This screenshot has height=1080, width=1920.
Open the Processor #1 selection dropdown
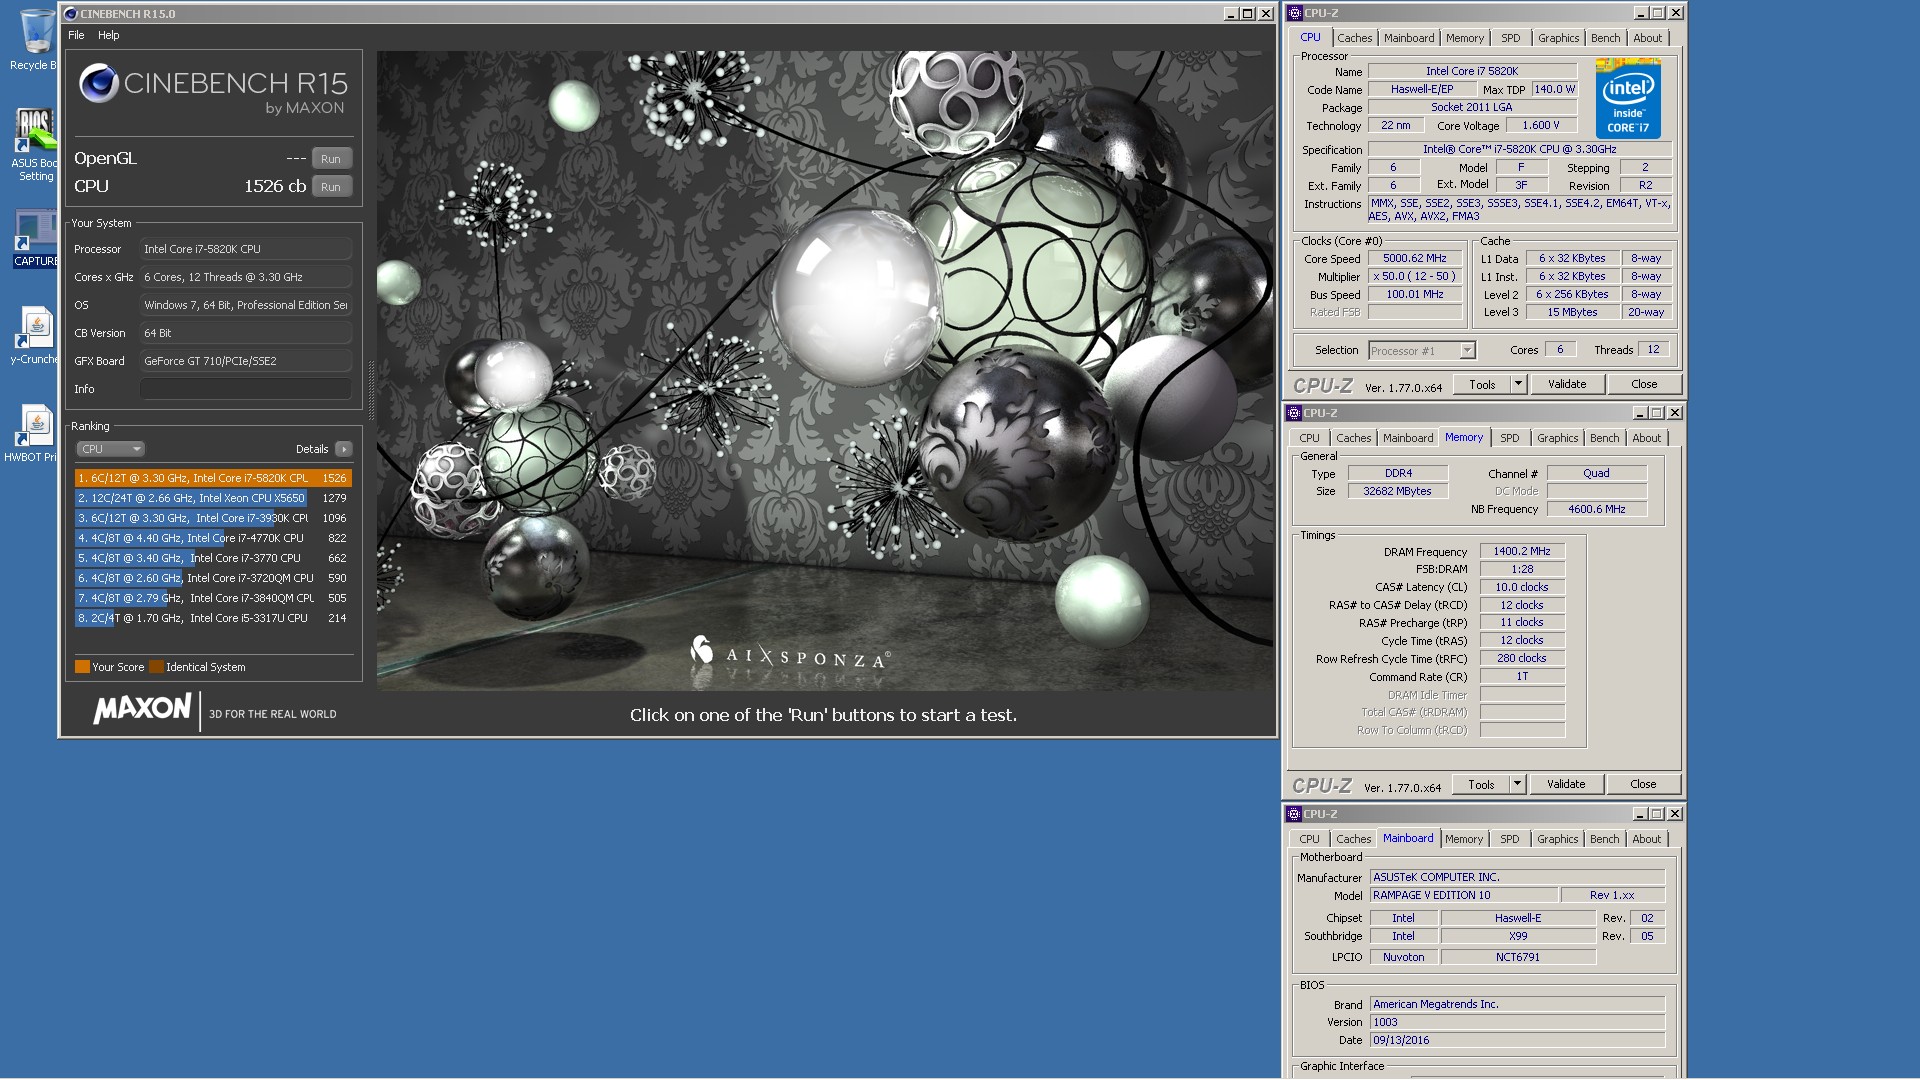(x=1422, y=350)
